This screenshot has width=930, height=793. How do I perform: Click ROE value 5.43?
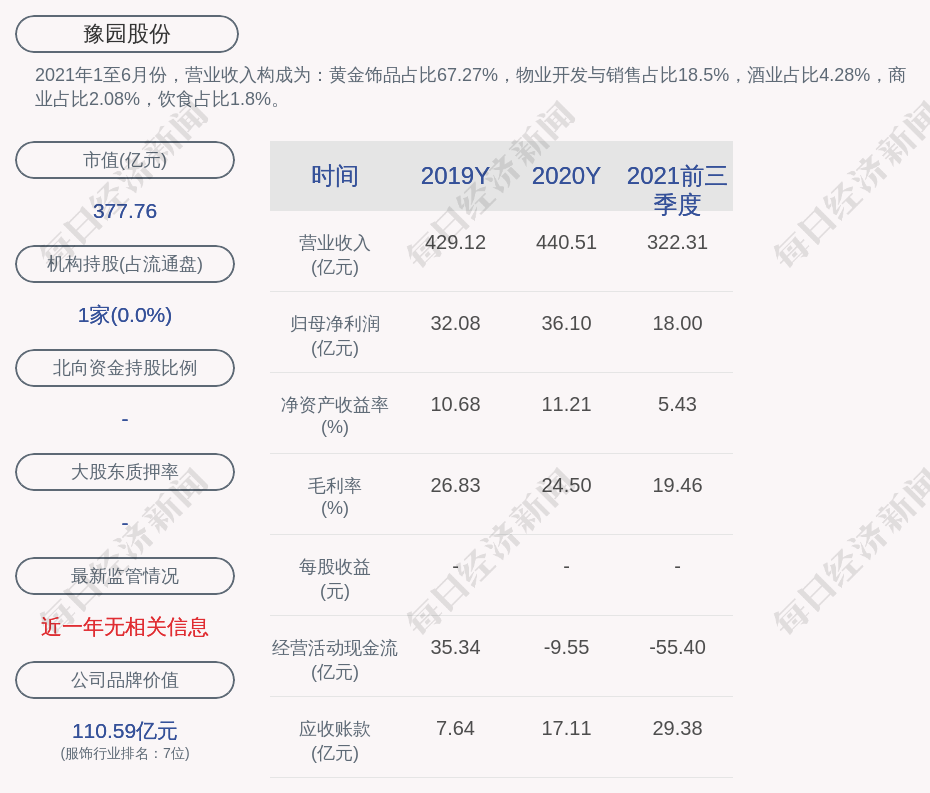click(677, 405)
